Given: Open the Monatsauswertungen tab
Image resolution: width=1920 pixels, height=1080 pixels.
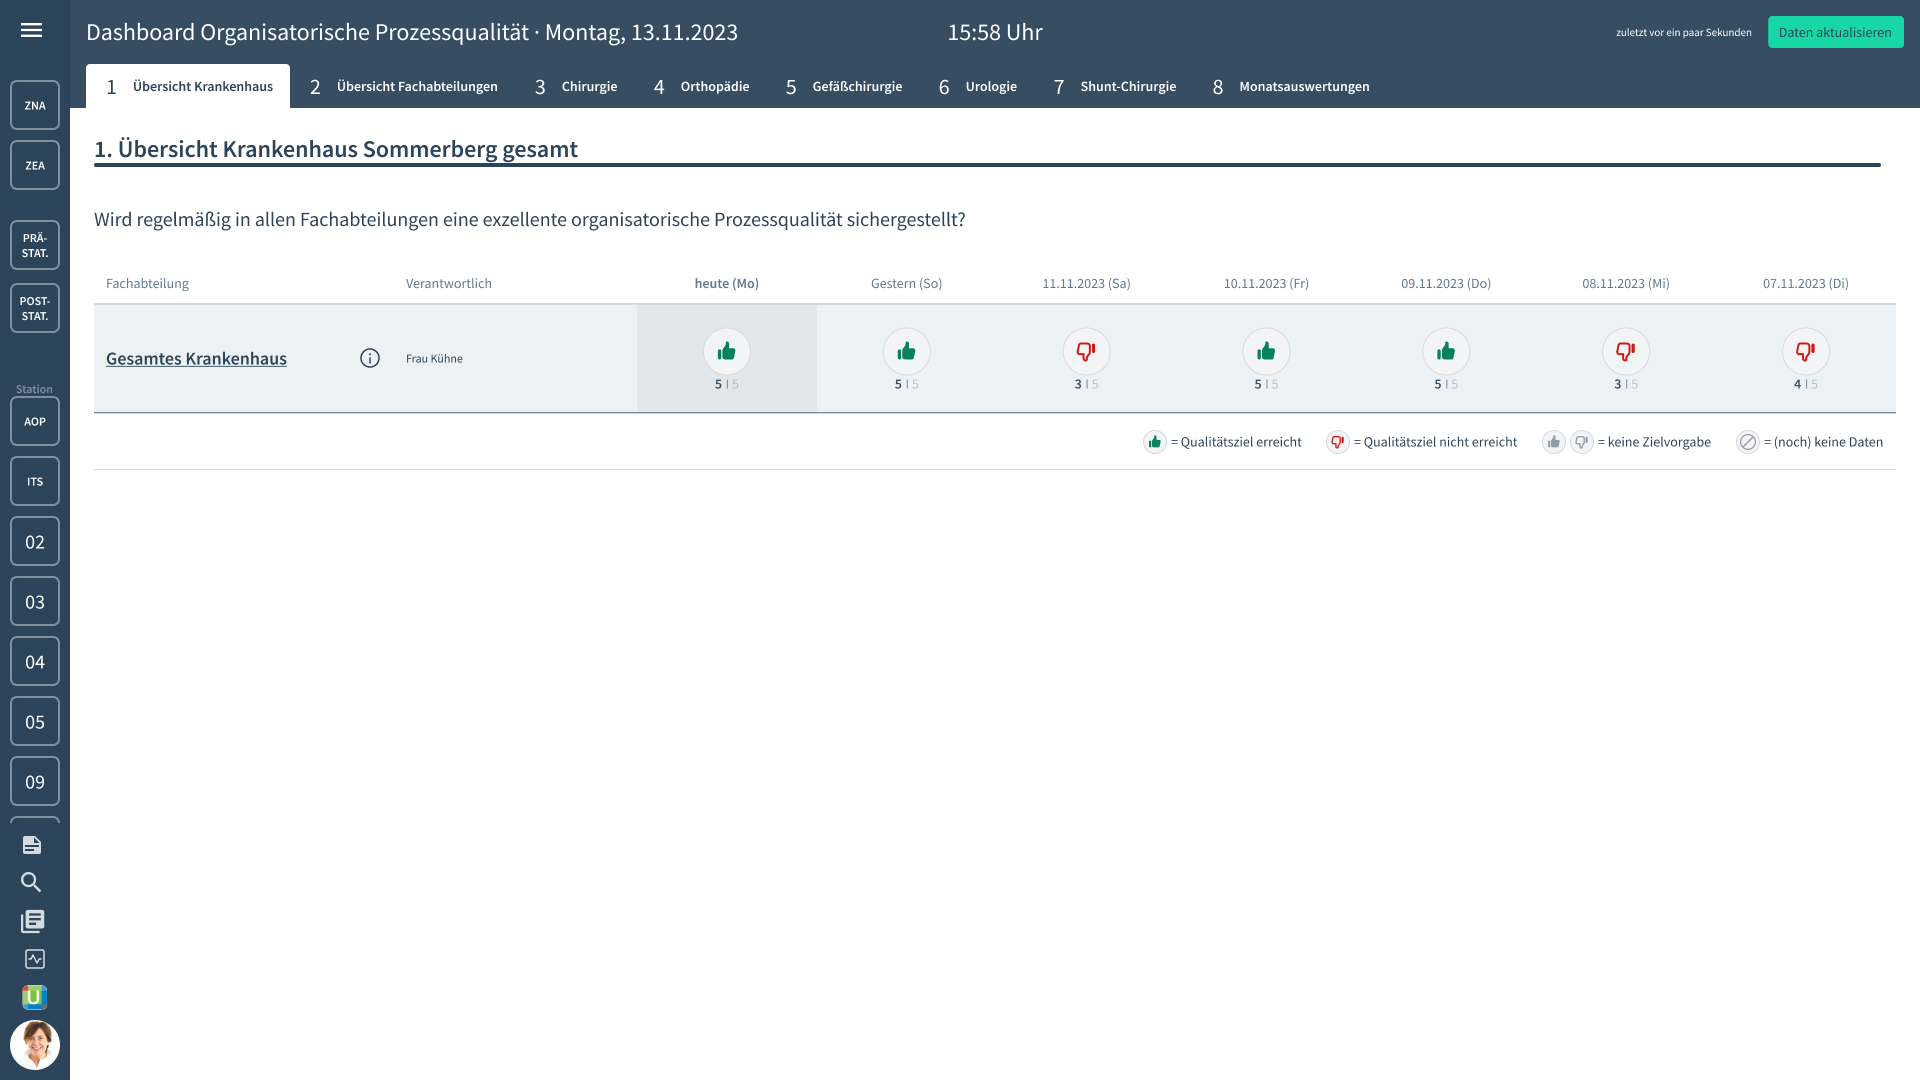Looking at the screenshot, I should tap(1291, 87).
